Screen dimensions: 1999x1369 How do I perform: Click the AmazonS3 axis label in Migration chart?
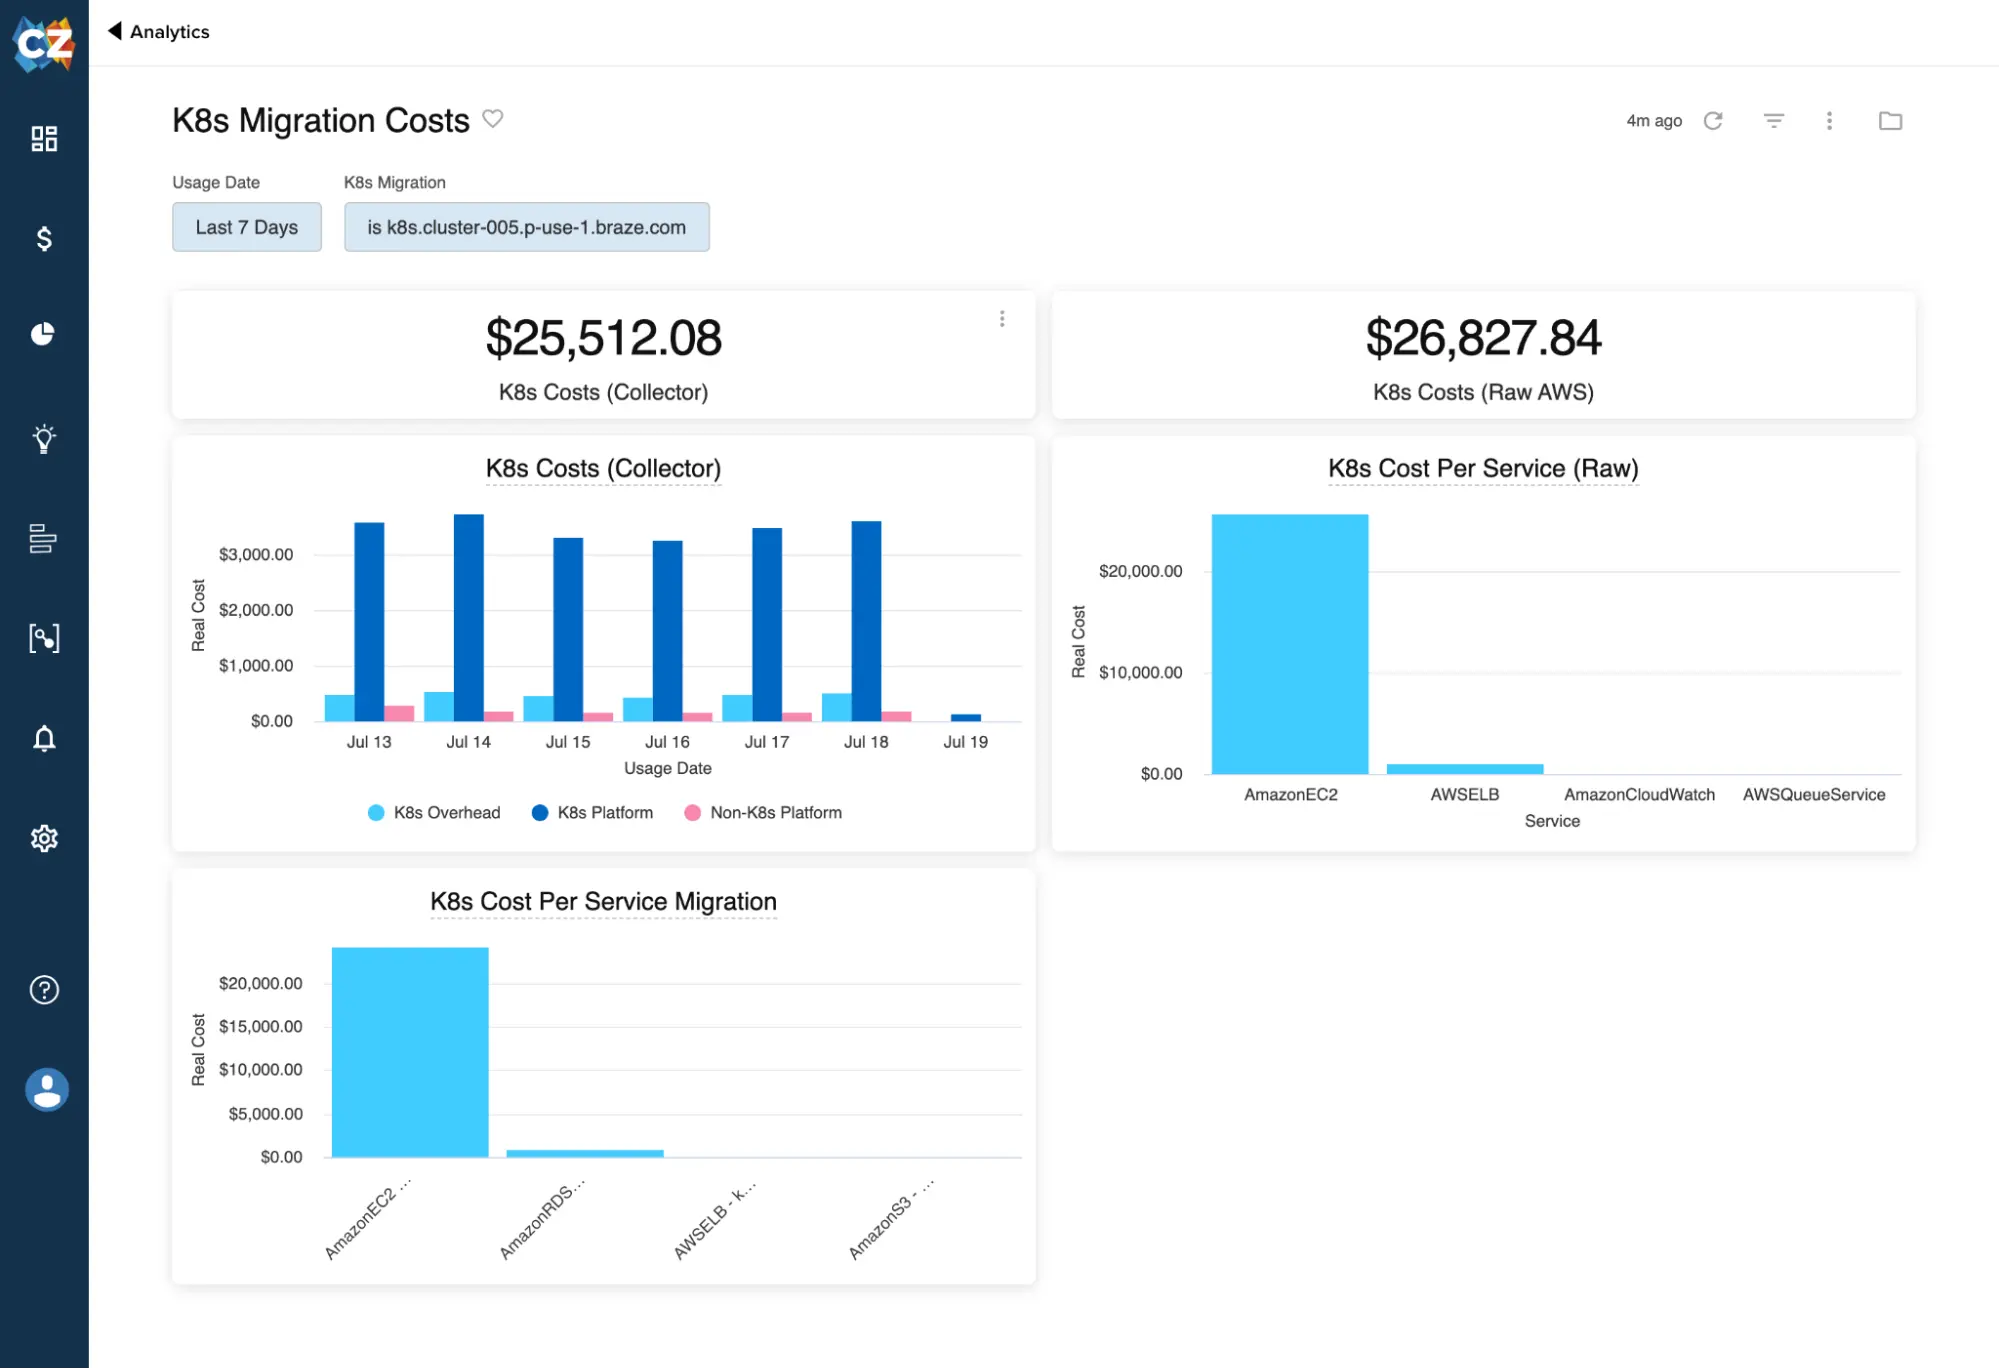[890, 1219]
